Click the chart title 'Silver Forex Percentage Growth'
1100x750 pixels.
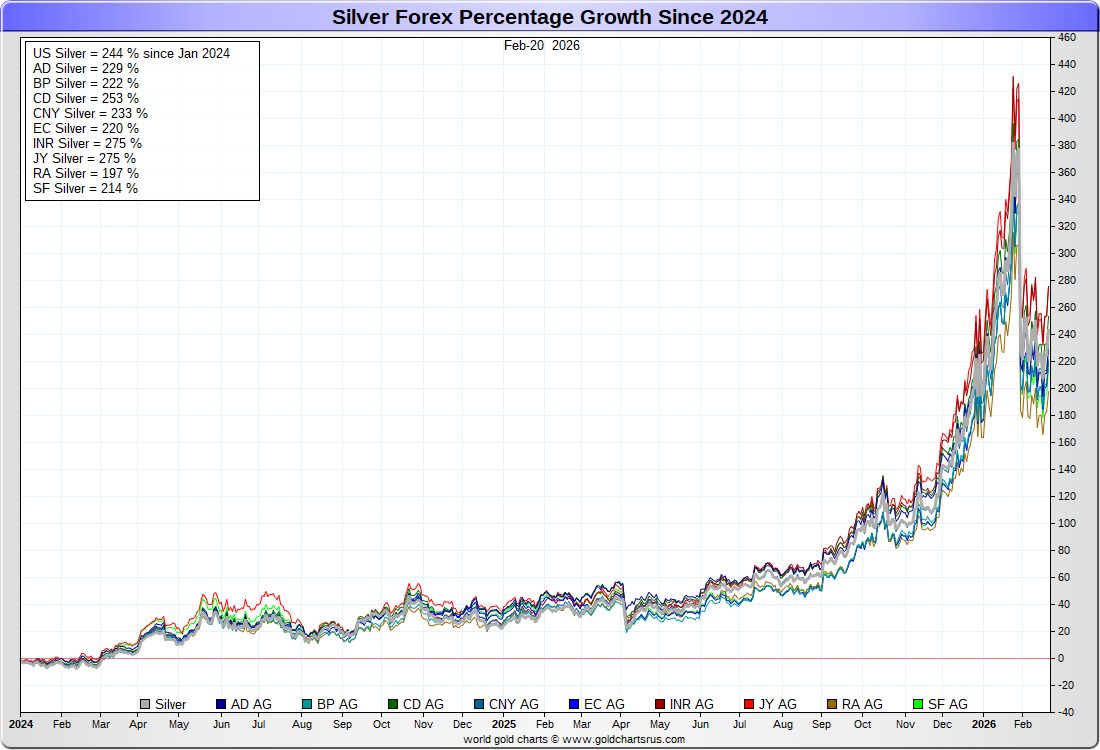pos(549,17)
